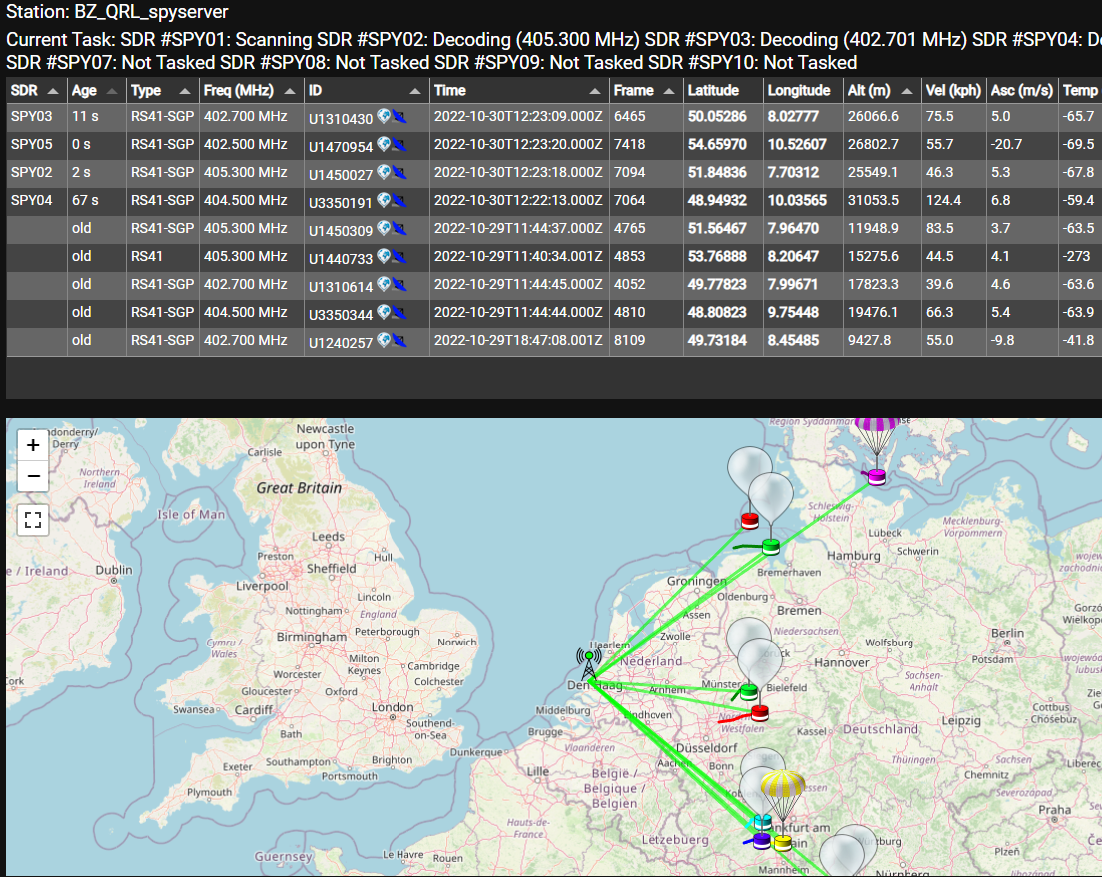Viewport: 1102px width, 877px height.
Task: Click the yellow parachute marker near Frankfurt
Action: pos(783,784)
